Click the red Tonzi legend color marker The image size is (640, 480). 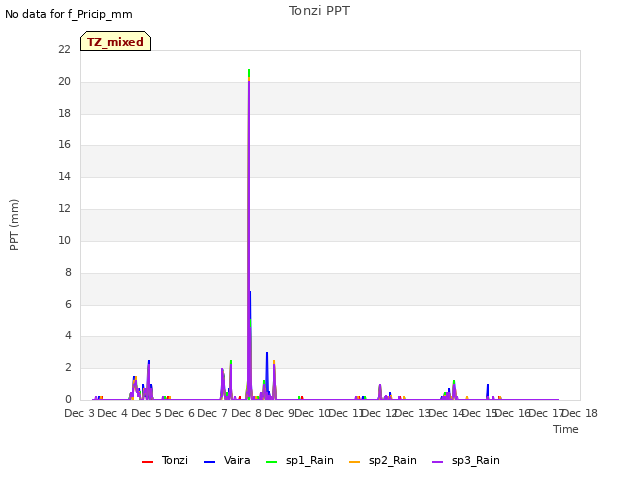tap(147, 462)
